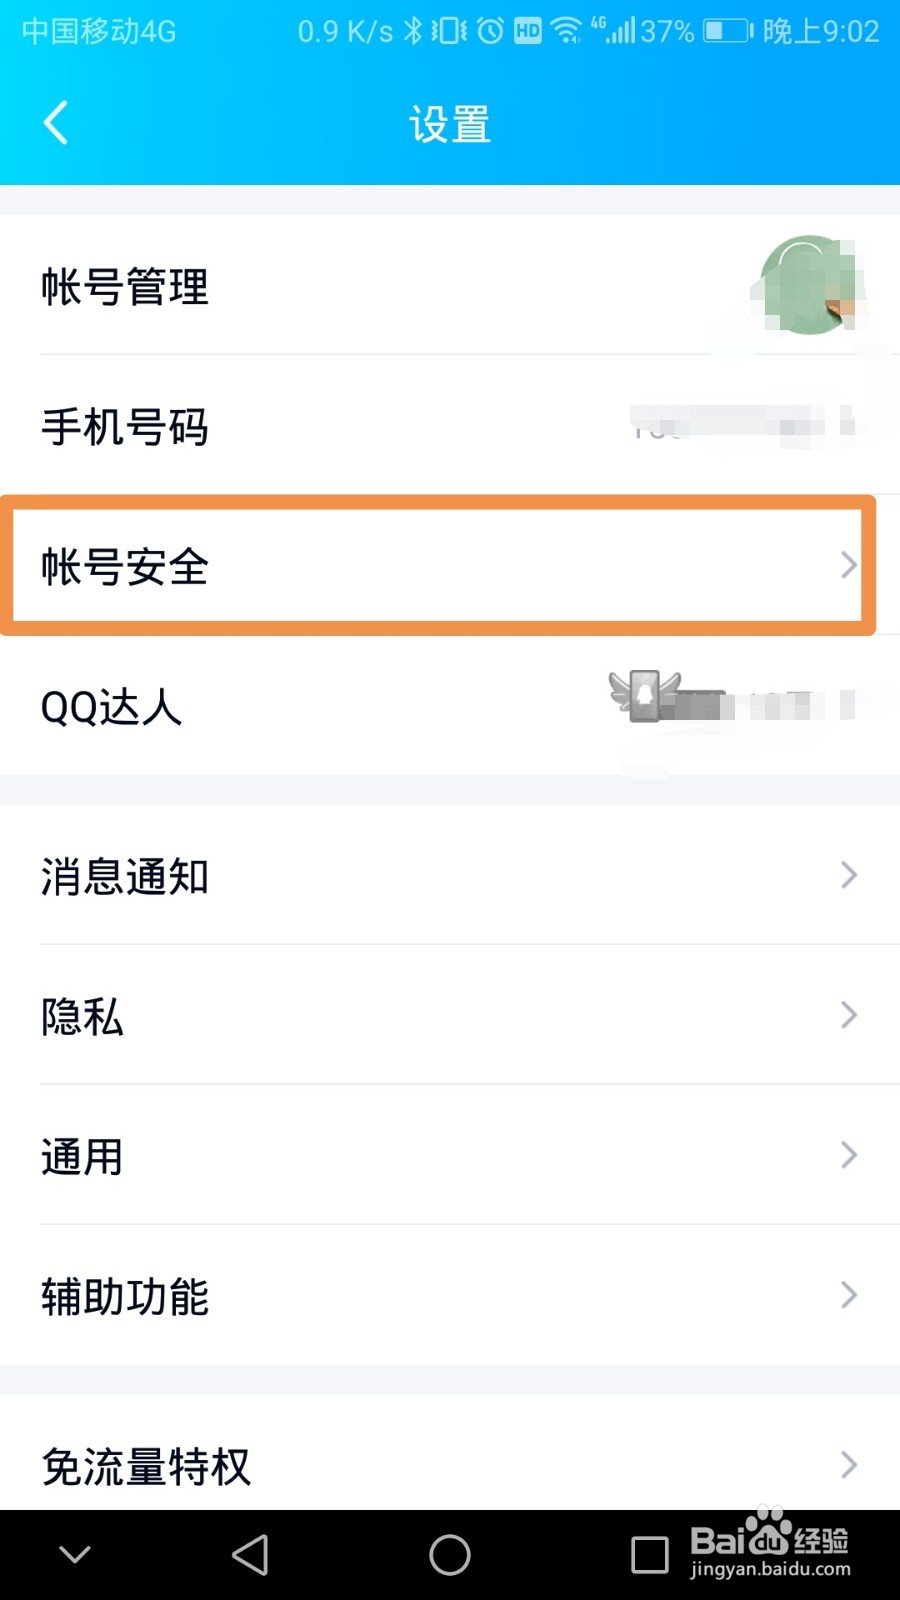Hide navigation bar with down arrow
Image resolution: width=900 pixels, height=1600 pixels.
tap(75, 1554)
